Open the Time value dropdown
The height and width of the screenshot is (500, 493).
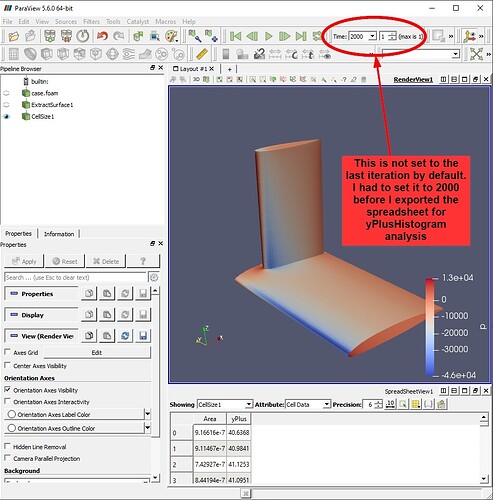pyautogui.click(x=373, y=36)
